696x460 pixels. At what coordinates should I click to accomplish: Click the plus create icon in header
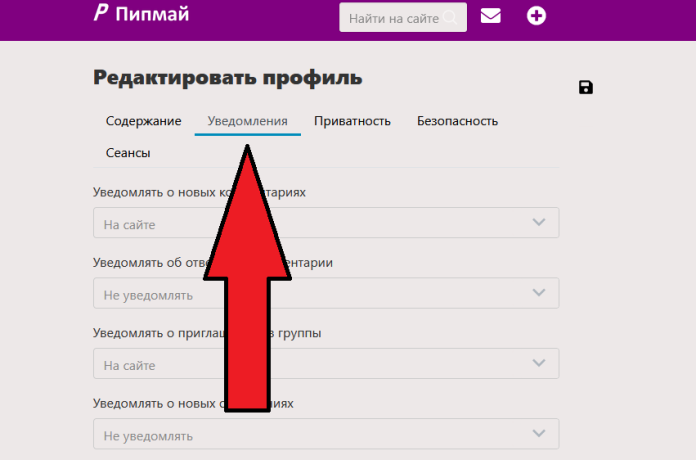point(536,16)
